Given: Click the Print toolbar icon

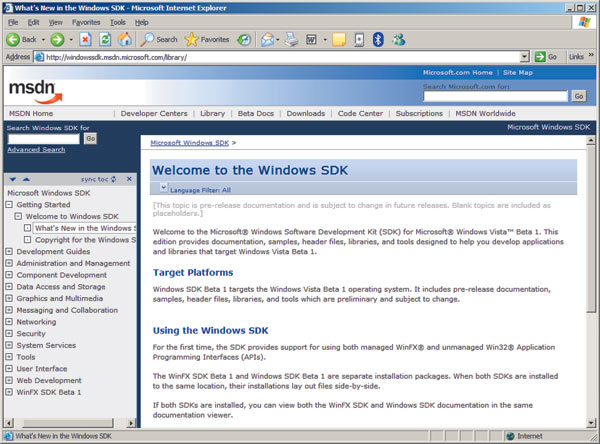Looking at the screenshot, I should [x=292, y=39].
